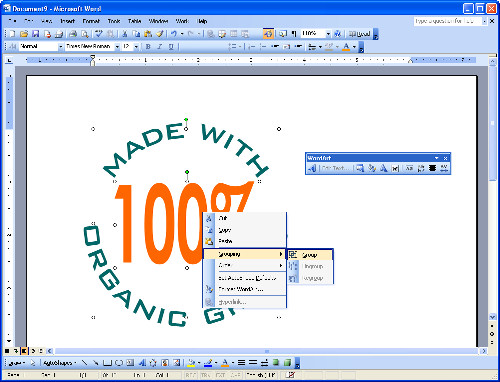Apply Font Color in Drawing toolbar

[225, 363]
